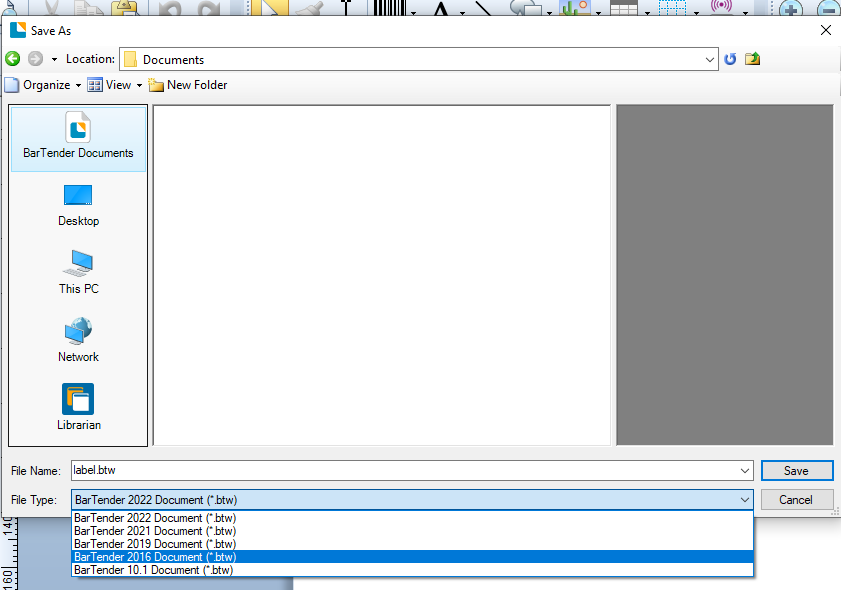Close the Save As dialog
Viewport: 841px width, 590px height.
coord(826,30)
